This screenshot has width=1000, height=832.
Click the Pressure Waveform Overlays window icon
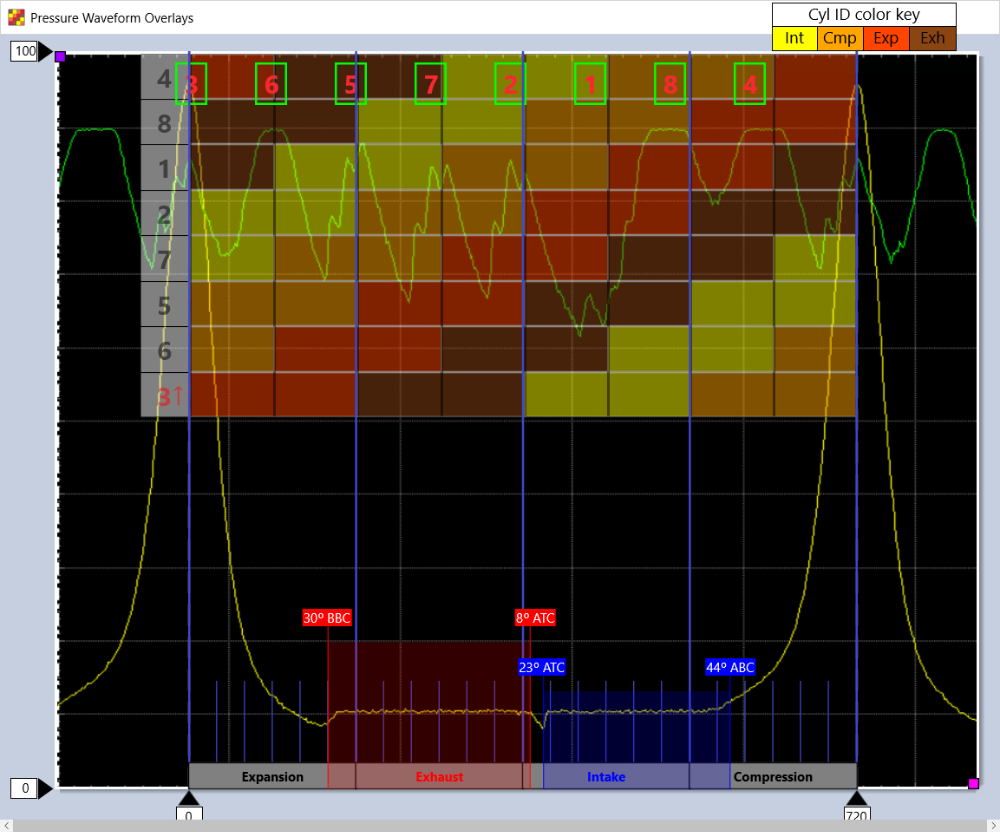16,18
